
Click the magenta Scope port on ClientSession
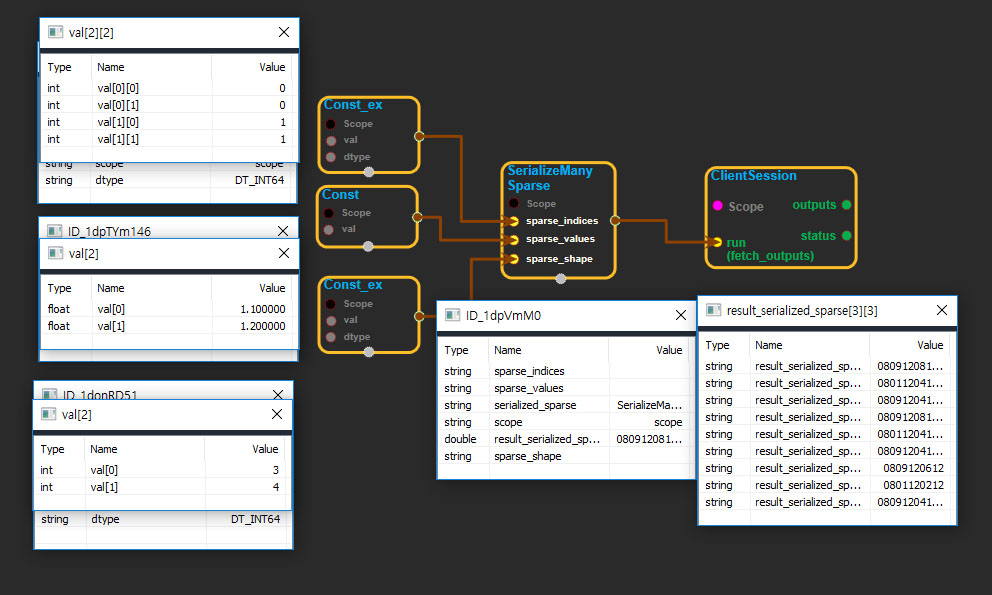717,206
